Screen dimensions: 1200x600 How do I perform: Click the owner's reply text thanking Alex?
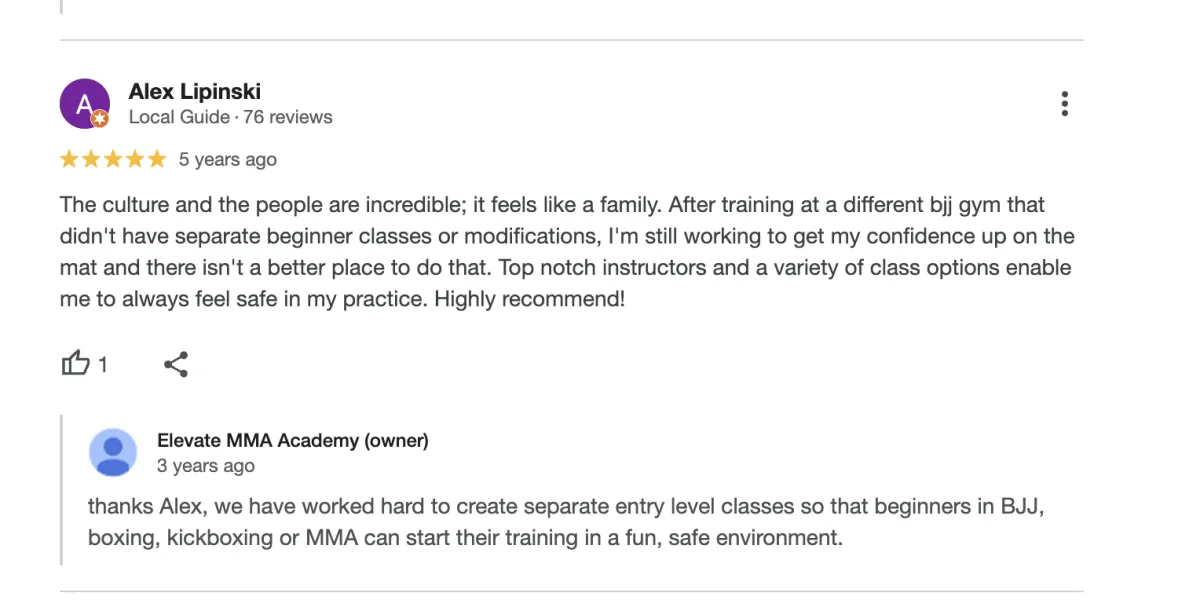click(x=565, y=521)
